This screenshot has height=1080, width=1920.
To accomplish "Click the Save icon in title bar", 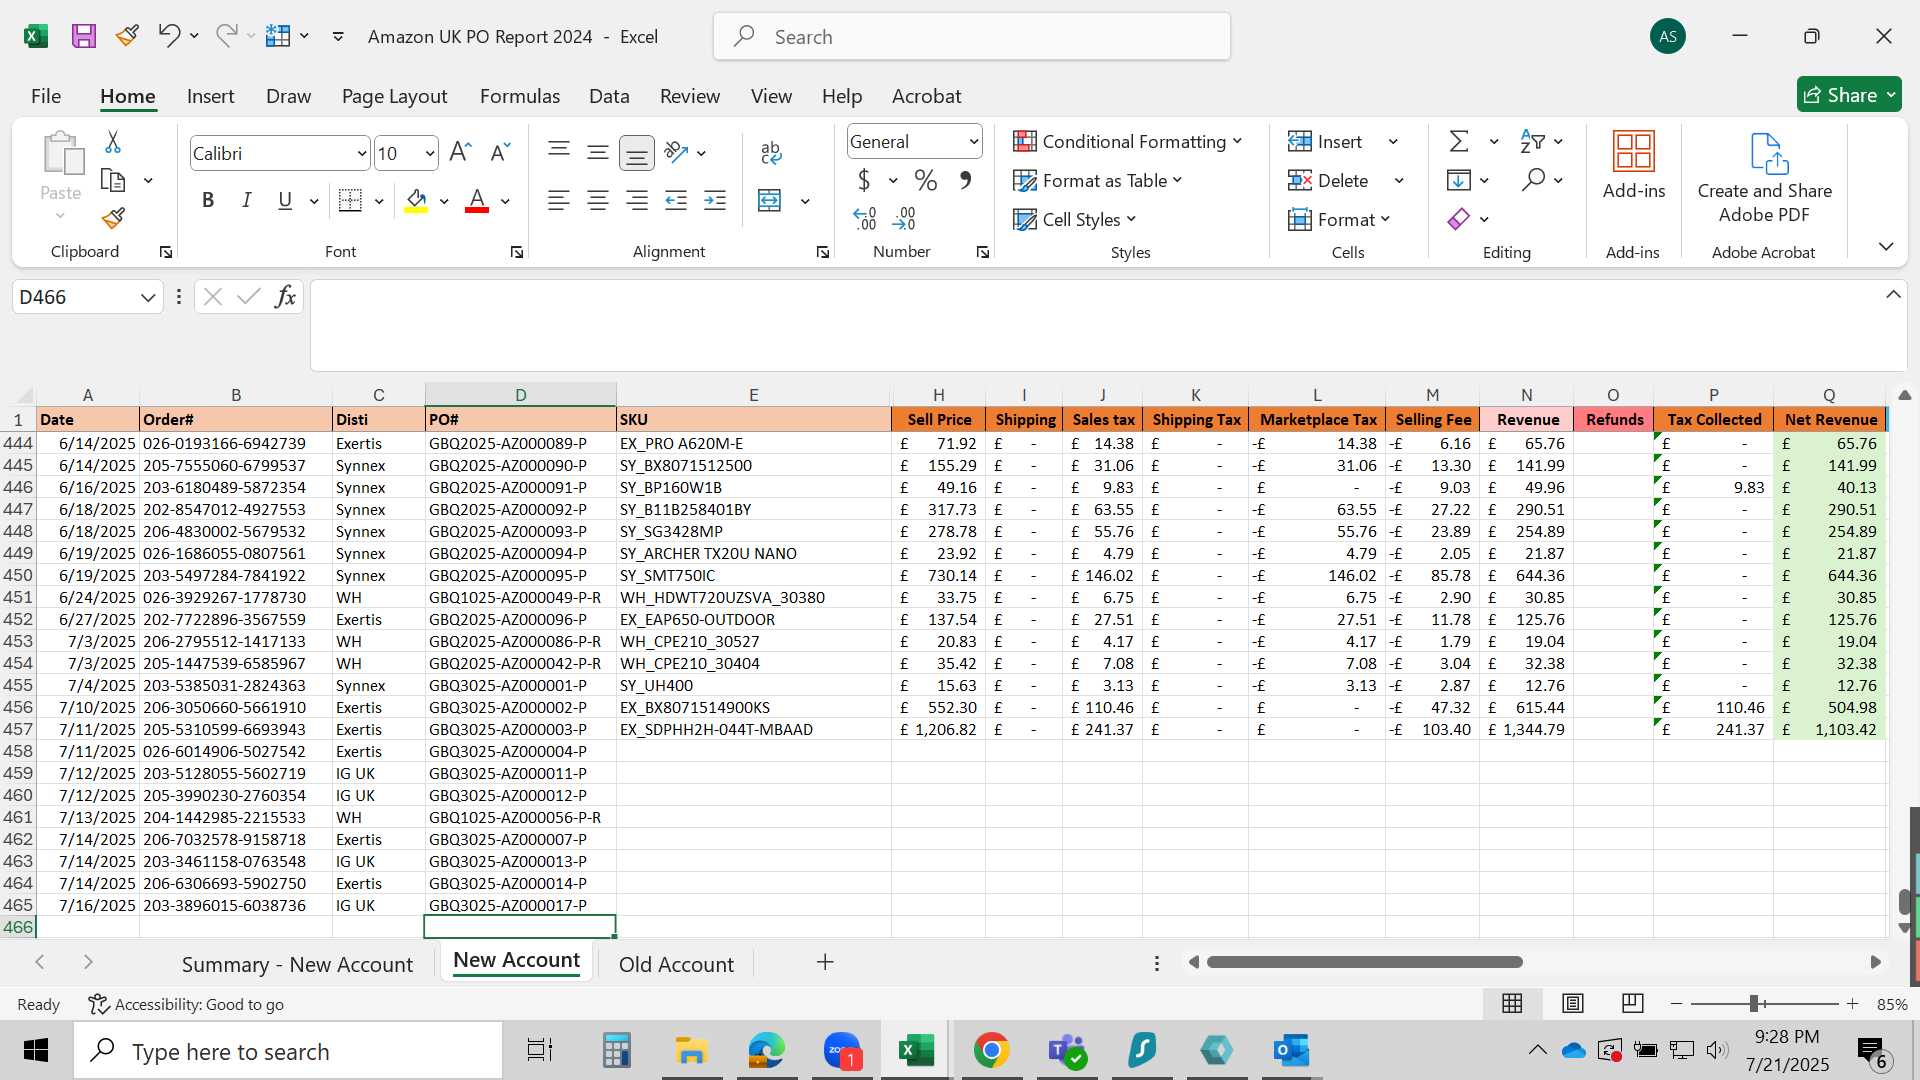I will pyautogui.click(x=84, y=37).
